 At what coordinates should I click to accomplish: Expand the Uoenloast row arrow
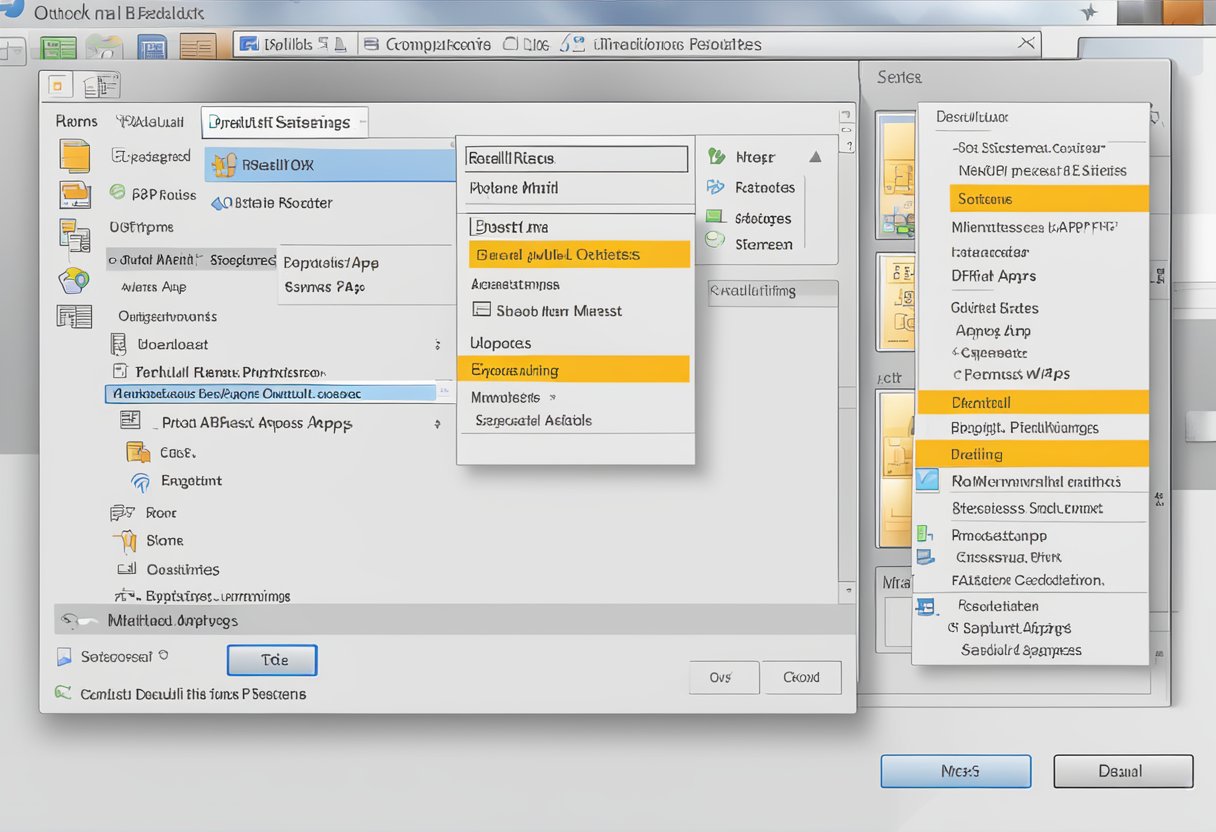point(437,345)
